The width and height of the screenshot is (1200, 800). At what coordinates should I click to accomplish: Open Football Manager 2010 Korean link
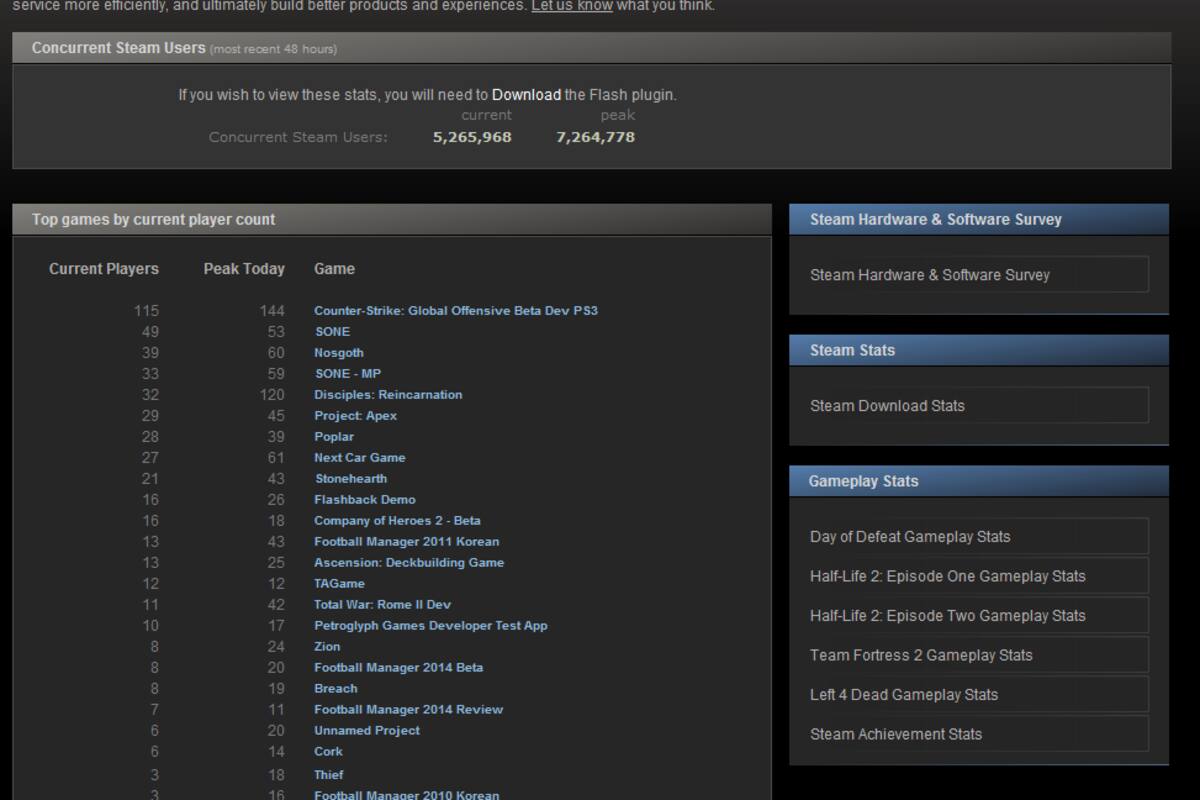(x=407, y=796)
